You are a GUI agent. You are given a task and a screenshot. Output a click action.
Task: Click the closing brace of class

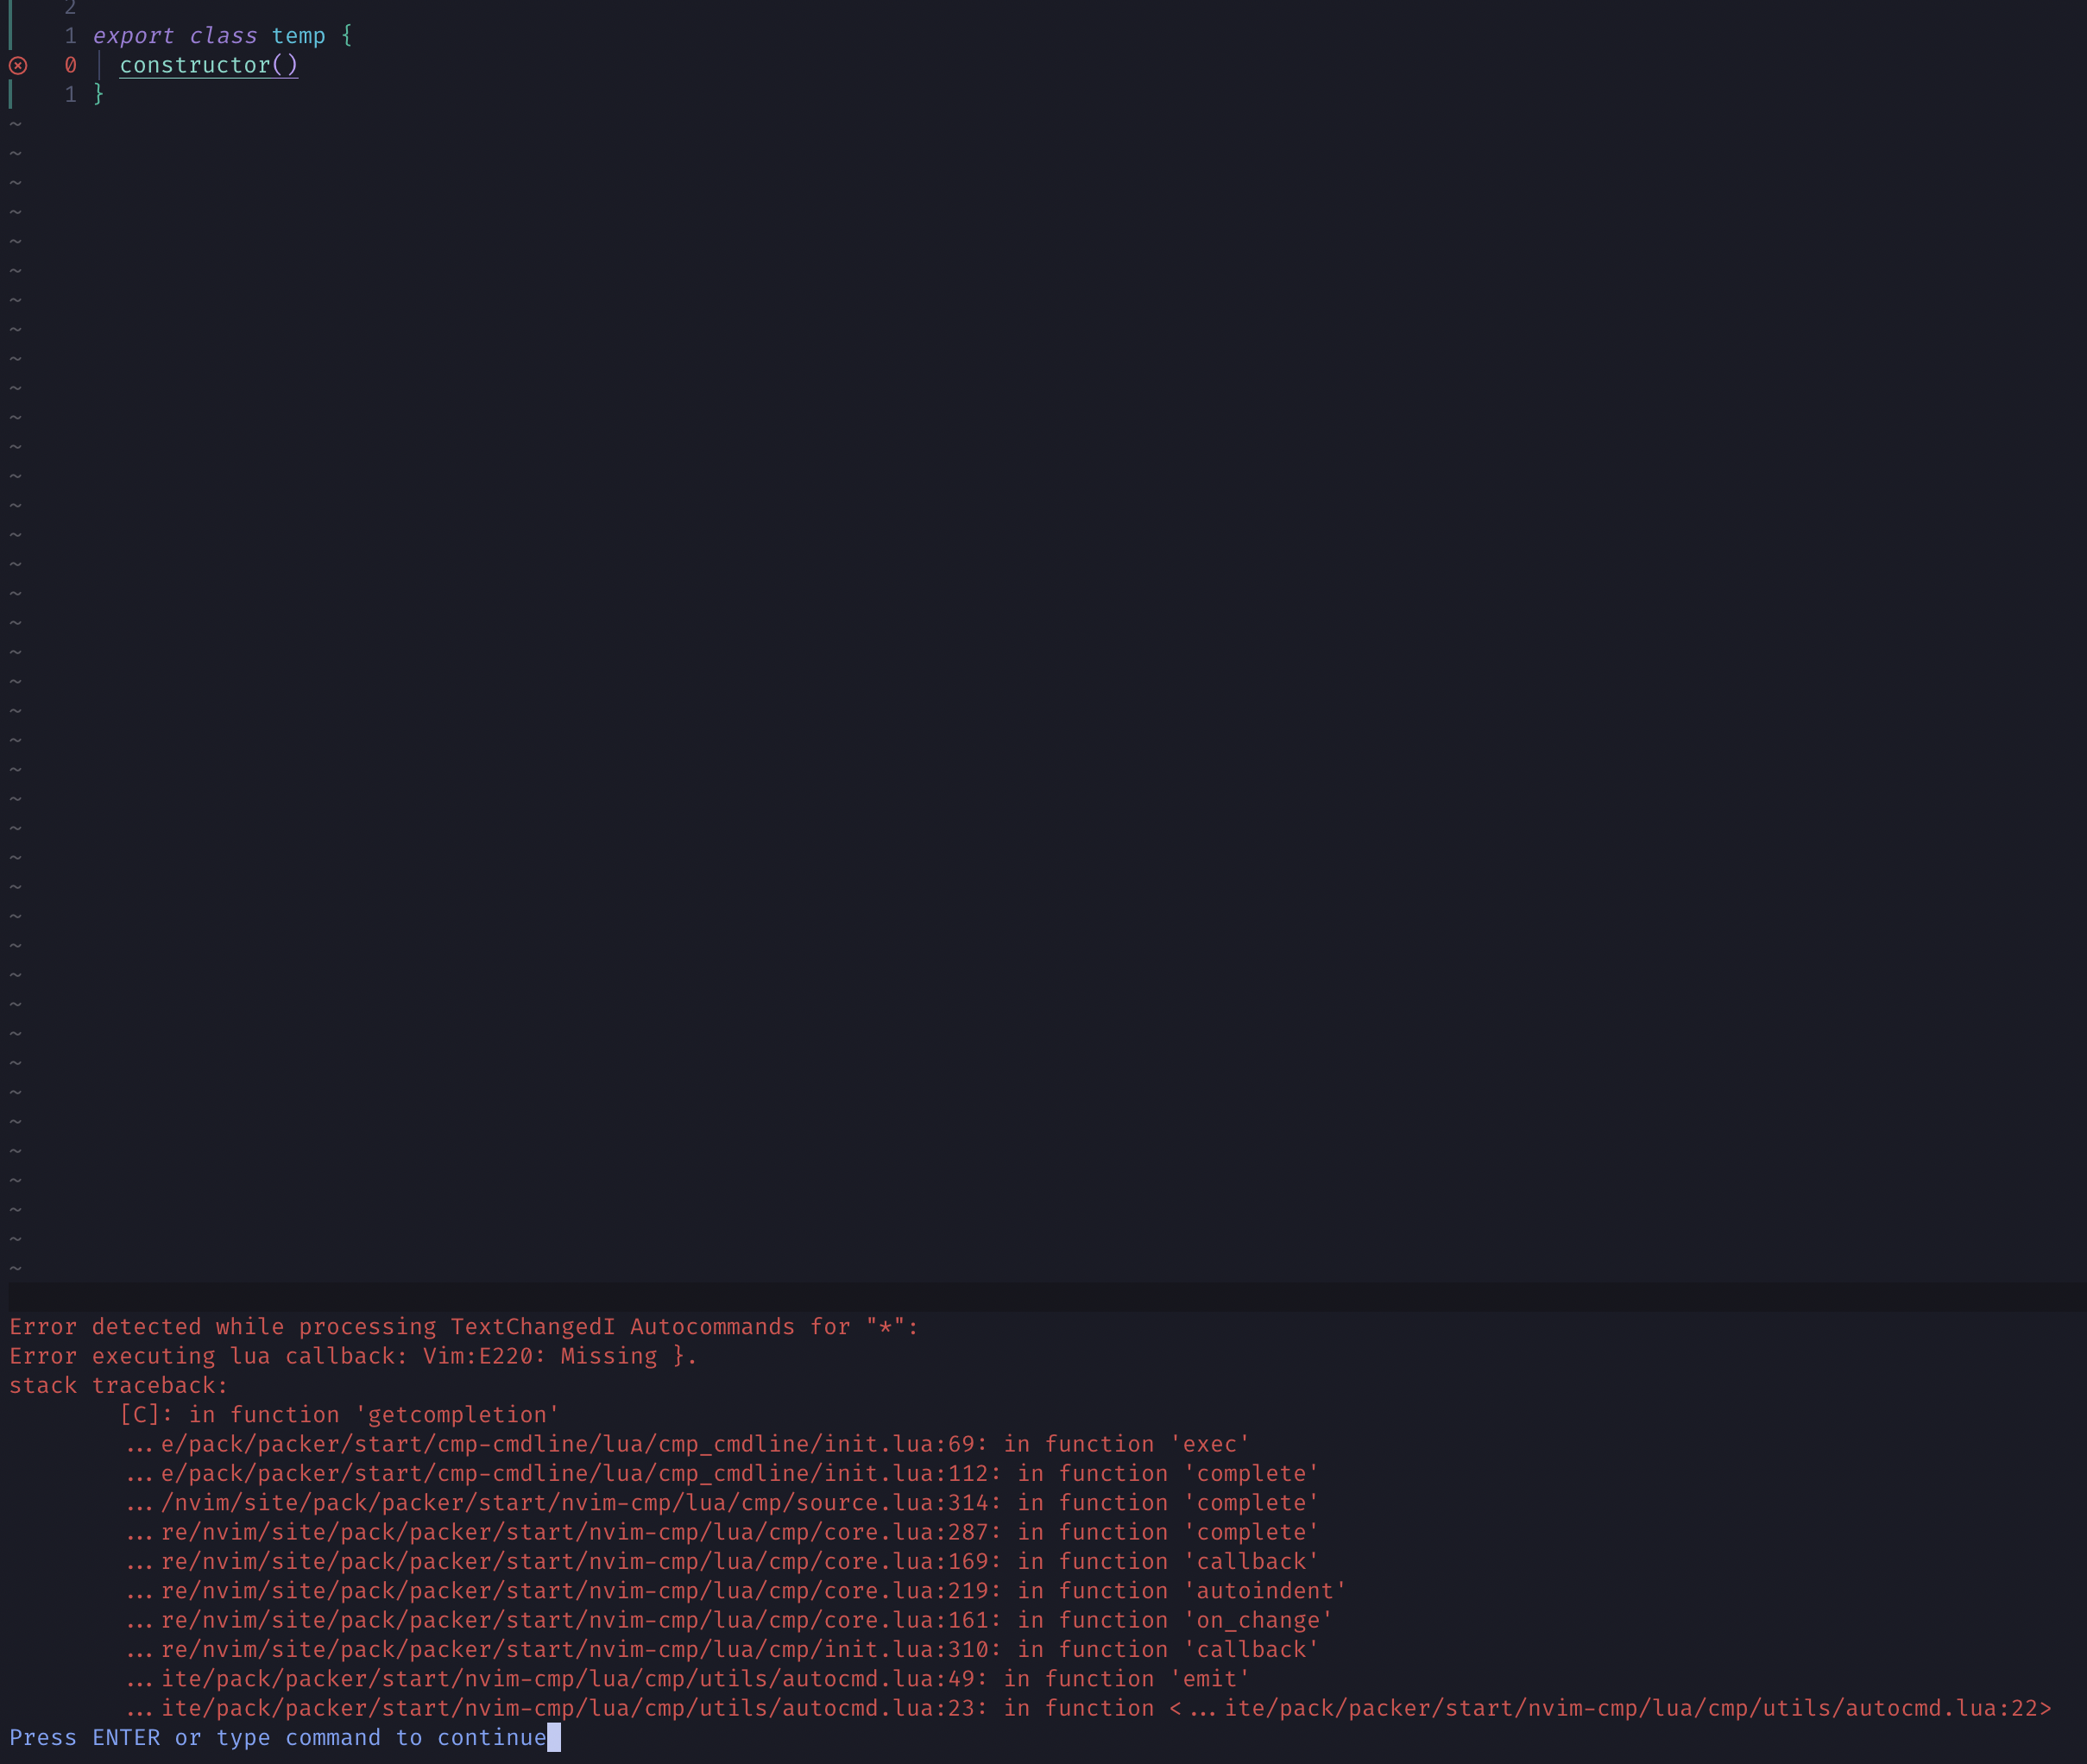coord(98,94)
